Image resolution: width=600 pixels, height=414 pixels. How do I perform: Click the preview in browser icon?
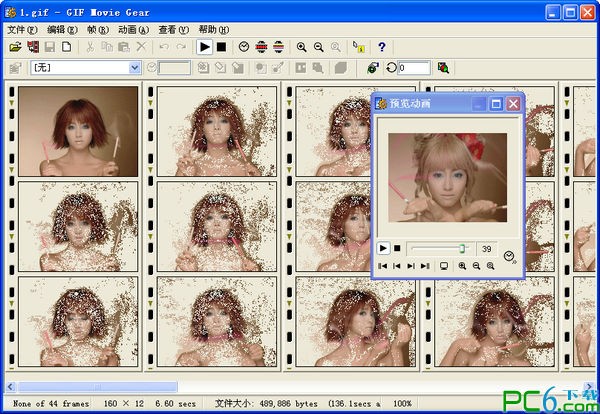[443, 68]
